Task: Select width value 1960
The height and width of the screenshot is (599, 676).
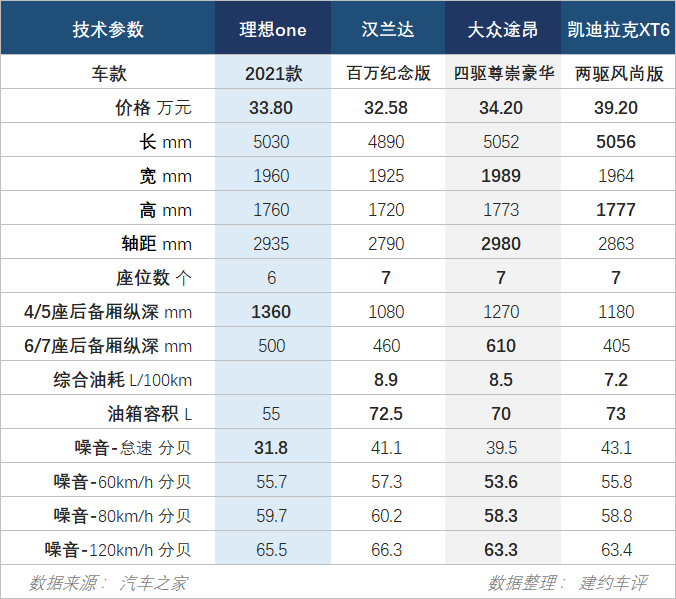Action: tap(271, 176)
